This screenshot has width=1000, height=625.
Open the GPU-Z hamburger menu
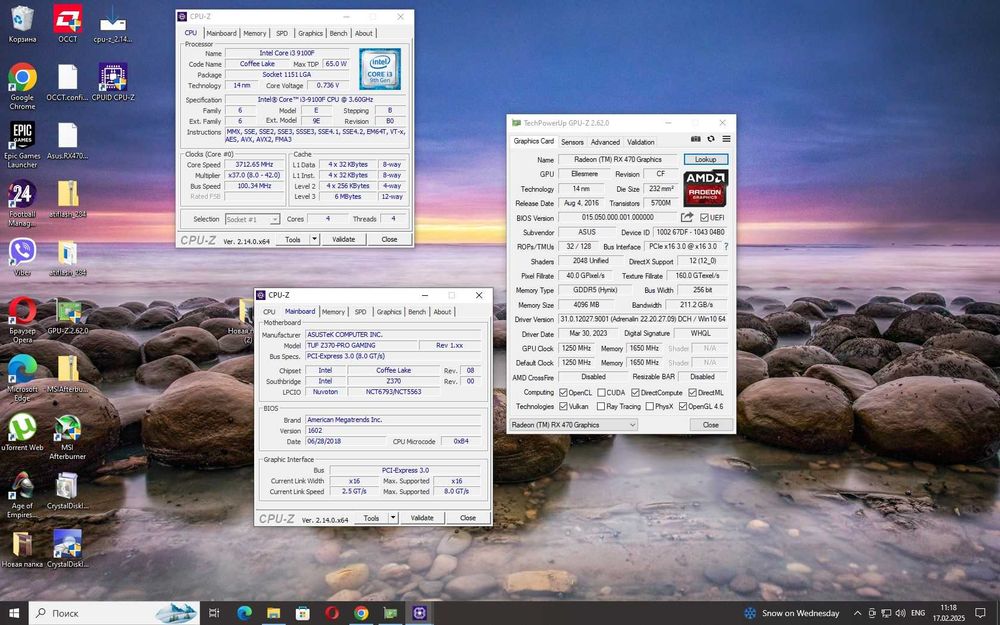[x=726, y=140]
